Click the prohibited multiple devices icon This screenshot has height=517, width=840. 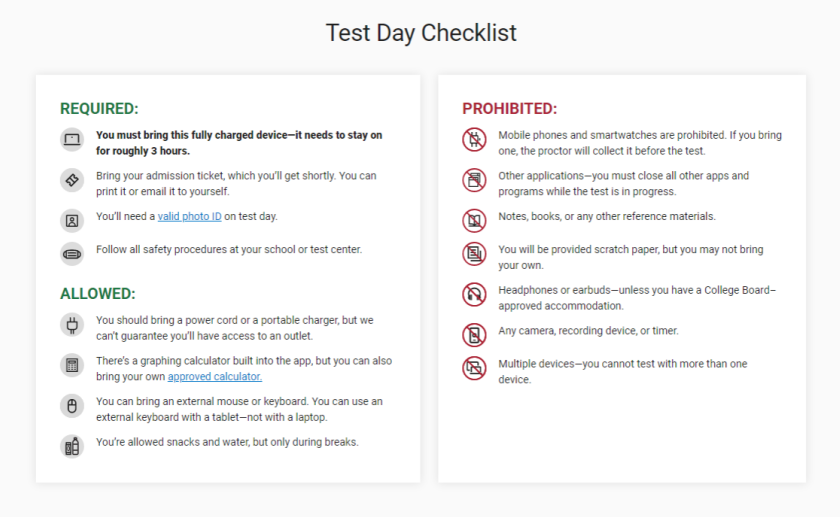tap(474, 368)
